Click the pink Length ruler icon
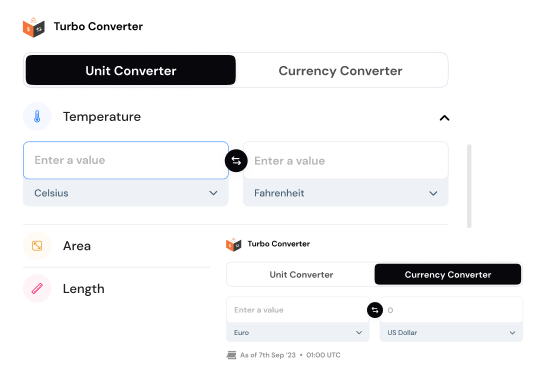Image resolution: width=539 pixels, height=380 pixels. click(x=37, y=289)
